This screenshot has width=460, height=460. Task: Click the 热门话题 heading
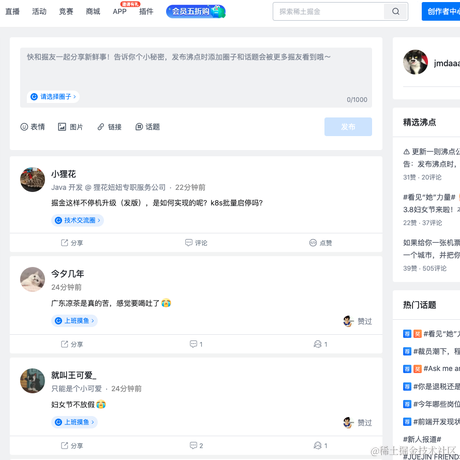coord(419,305)
